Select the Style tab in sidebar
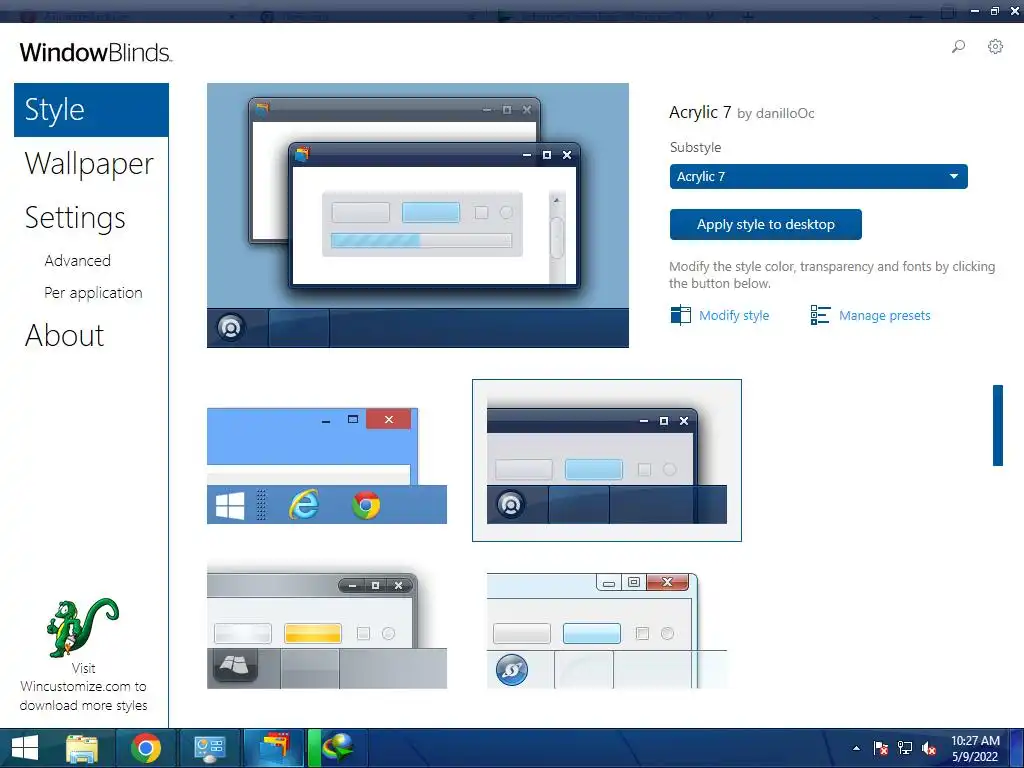1024x768 pixels. tap(91, 110)
